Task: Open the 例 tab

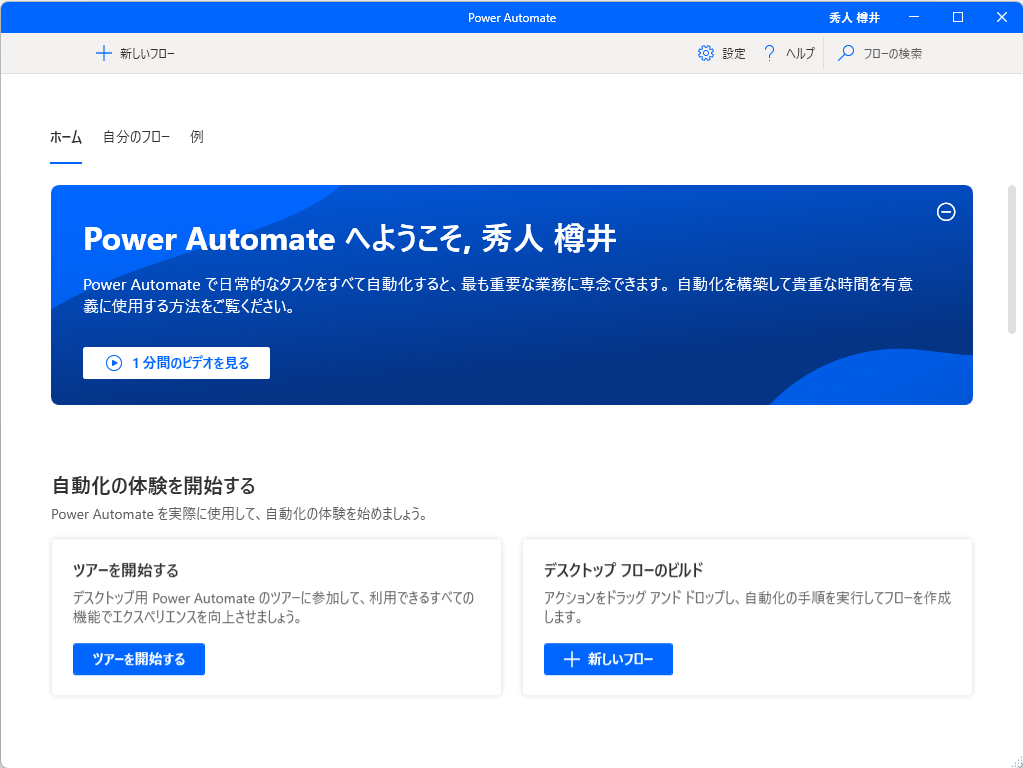Action: [x=196, y=137]
